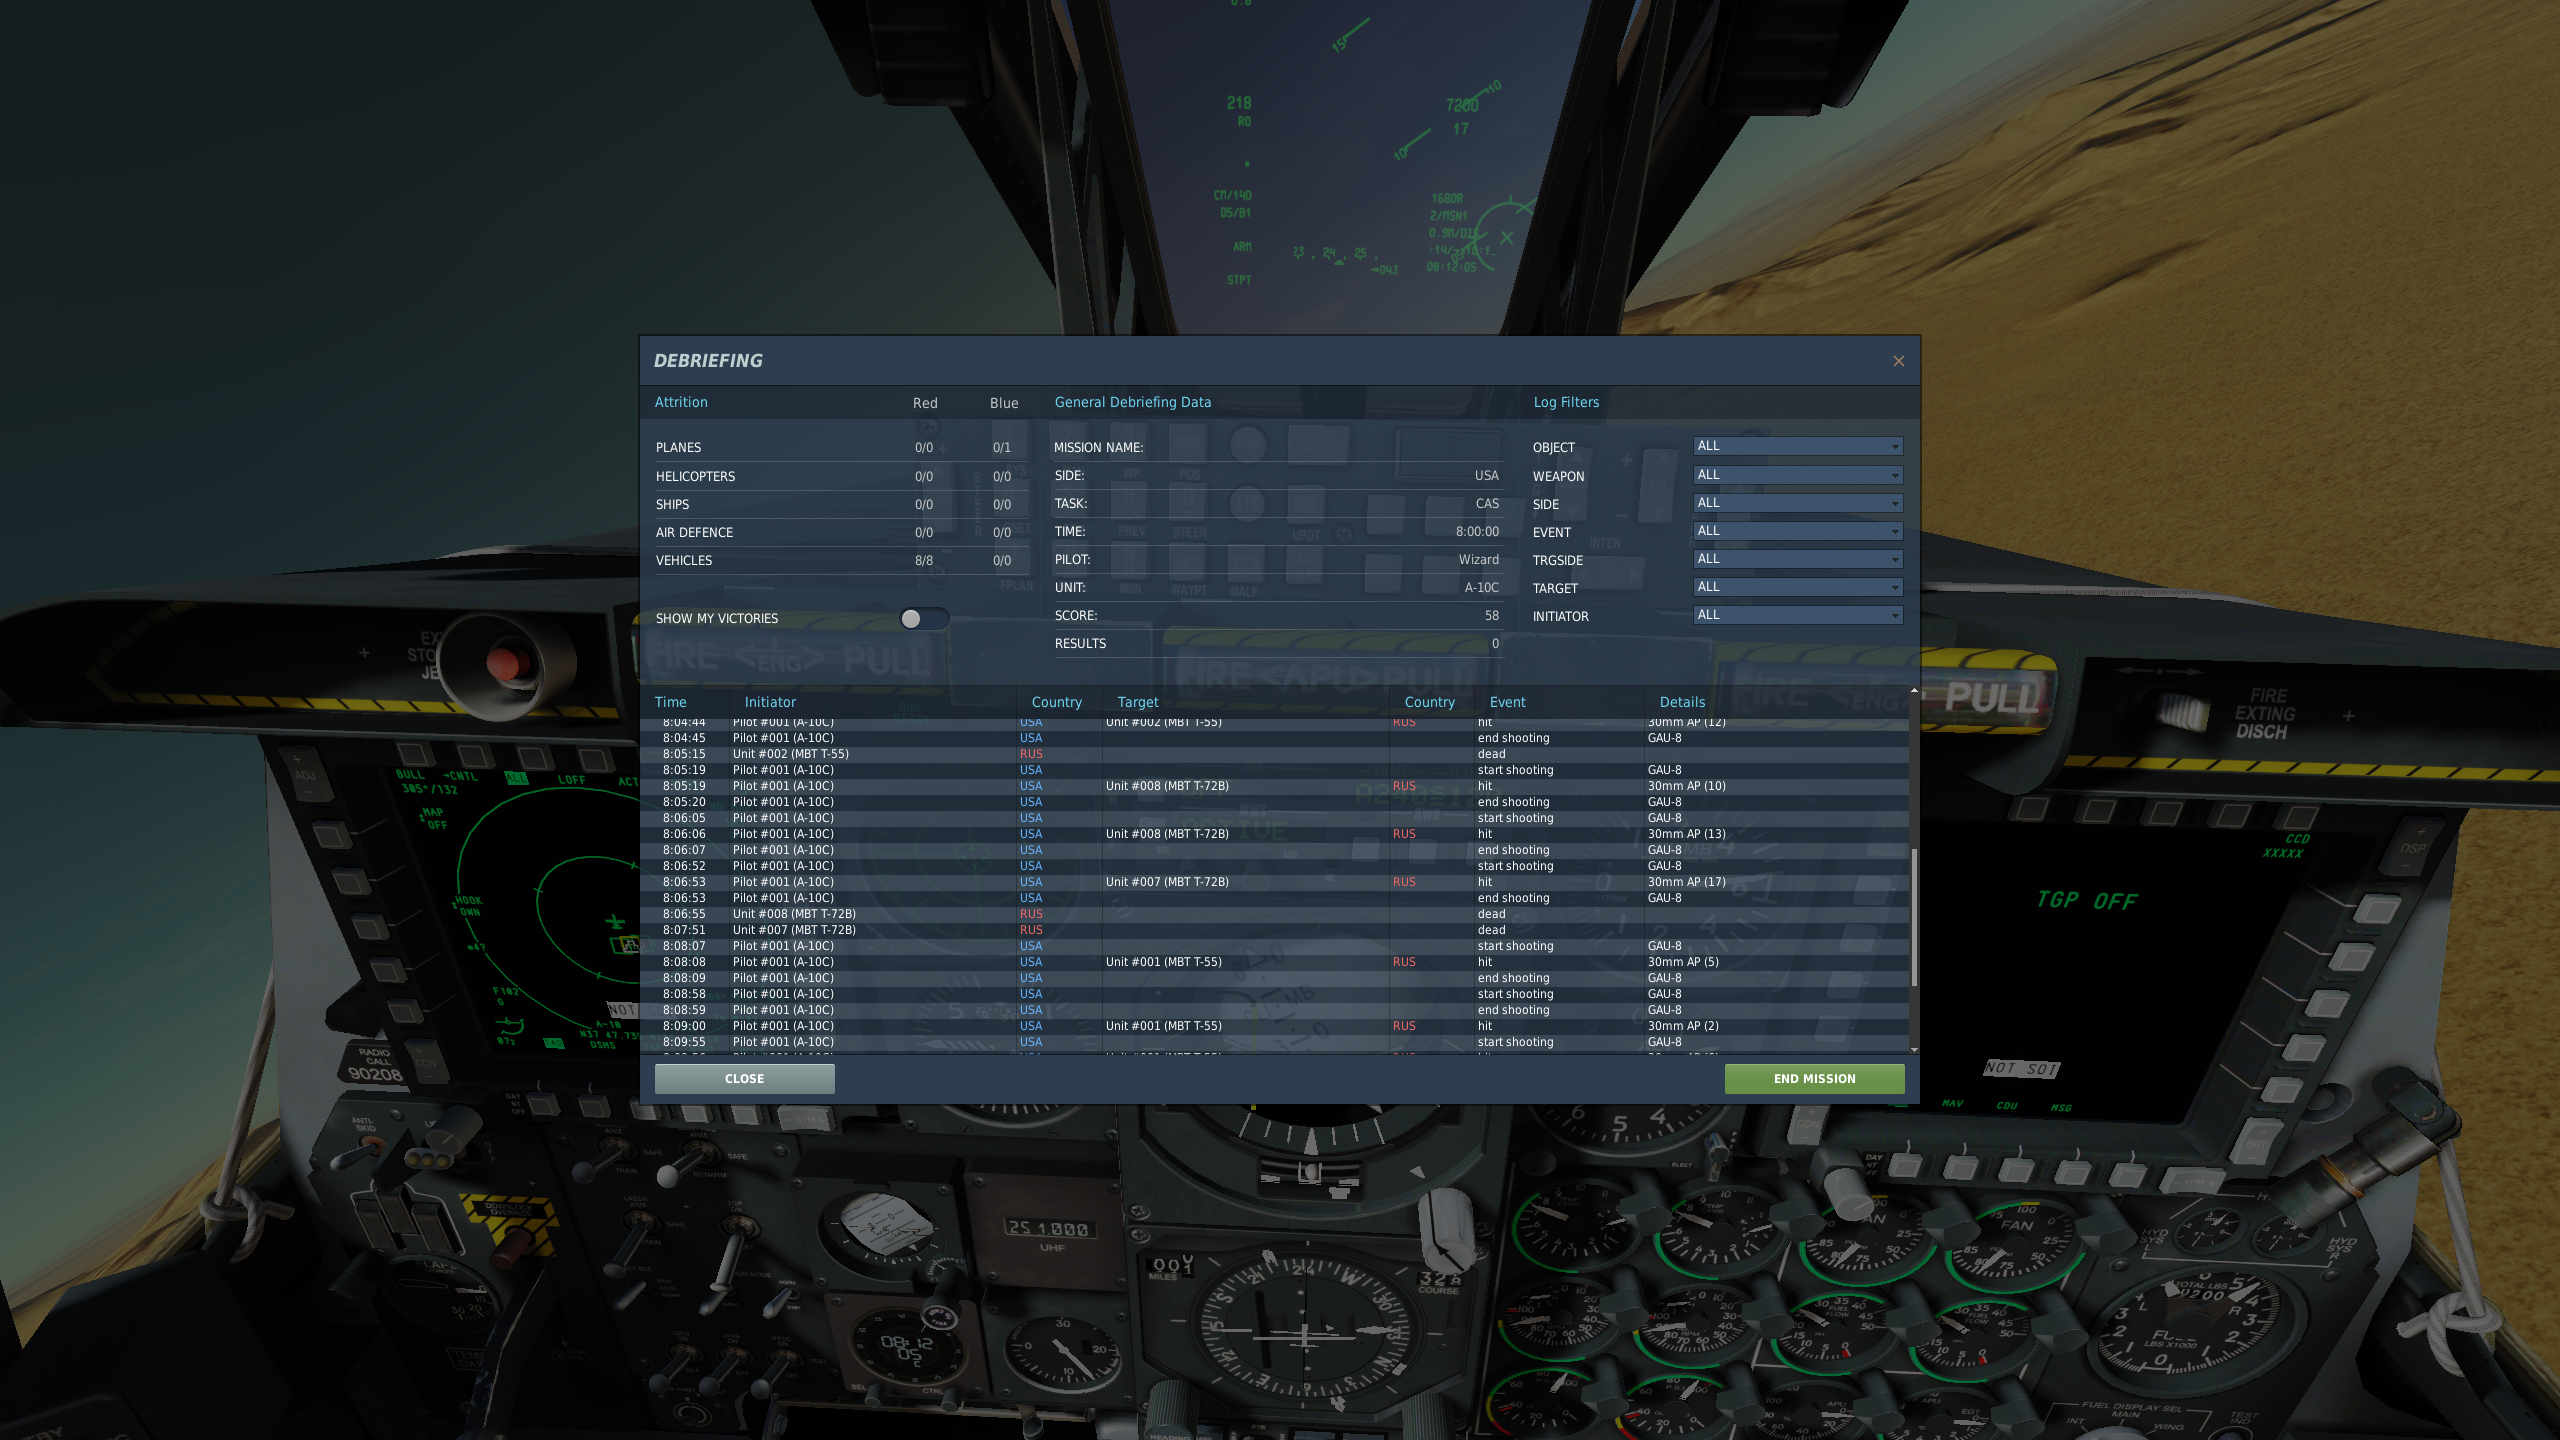Click the UNIT value A-10C
Screen dimensions: 2560x1440
(x=1481, y=588)
